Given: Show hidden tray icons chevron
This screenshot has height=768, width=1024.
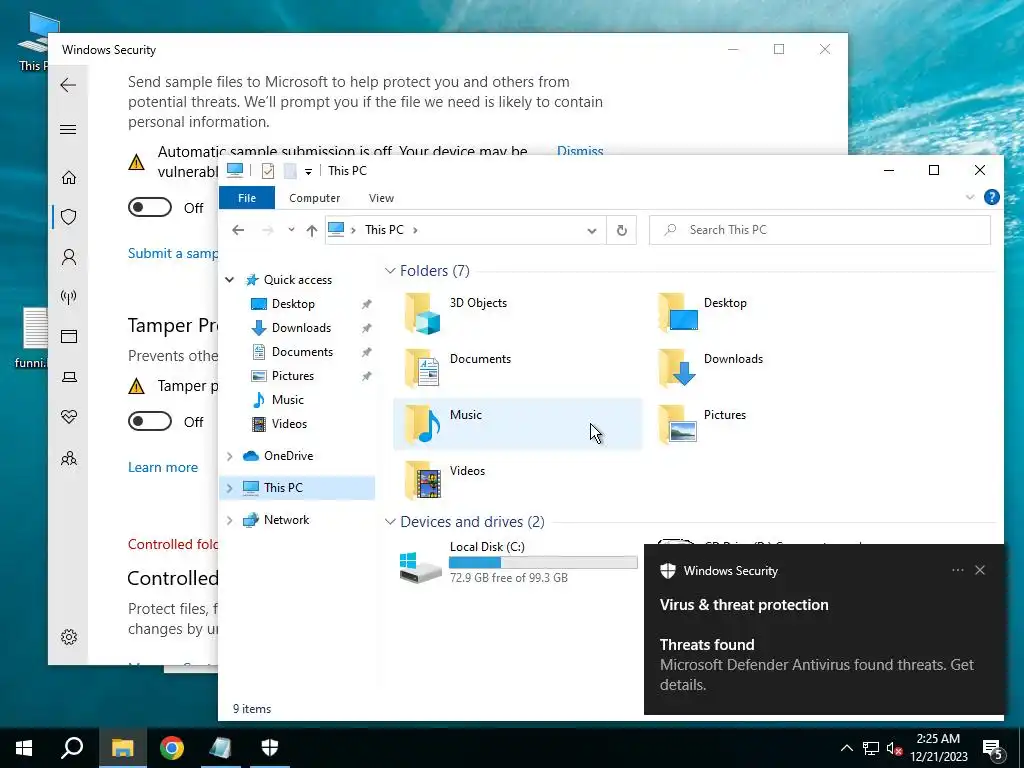Looking at the screenshot, I should (x=846, y=748).
